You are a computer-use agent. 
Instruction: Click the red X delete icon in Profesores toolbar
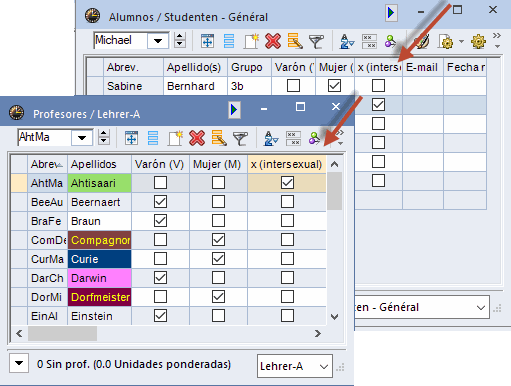click(x=197, y=138)
